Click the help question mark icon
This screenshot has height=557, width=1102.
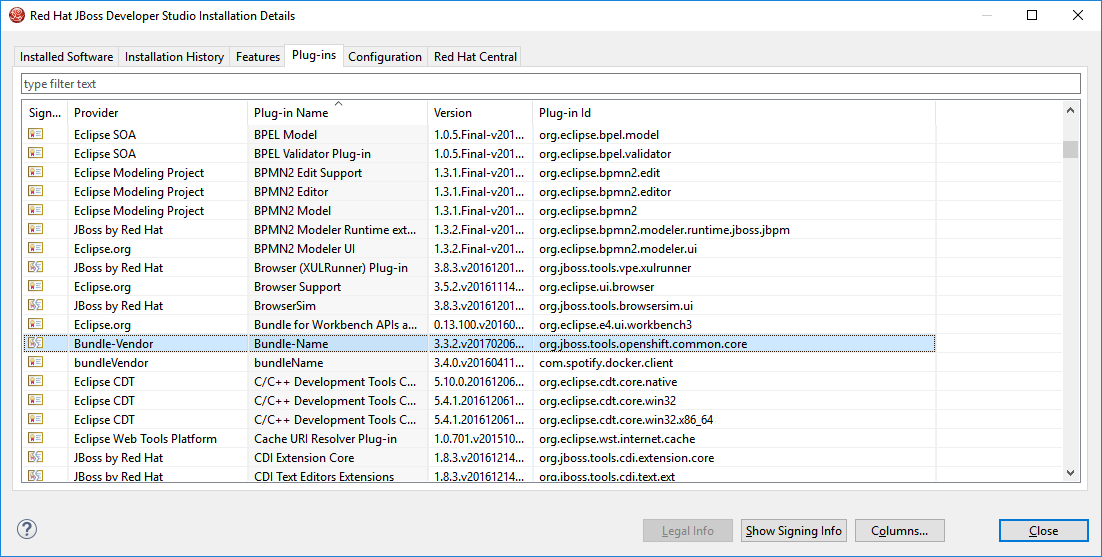point(27,530)
